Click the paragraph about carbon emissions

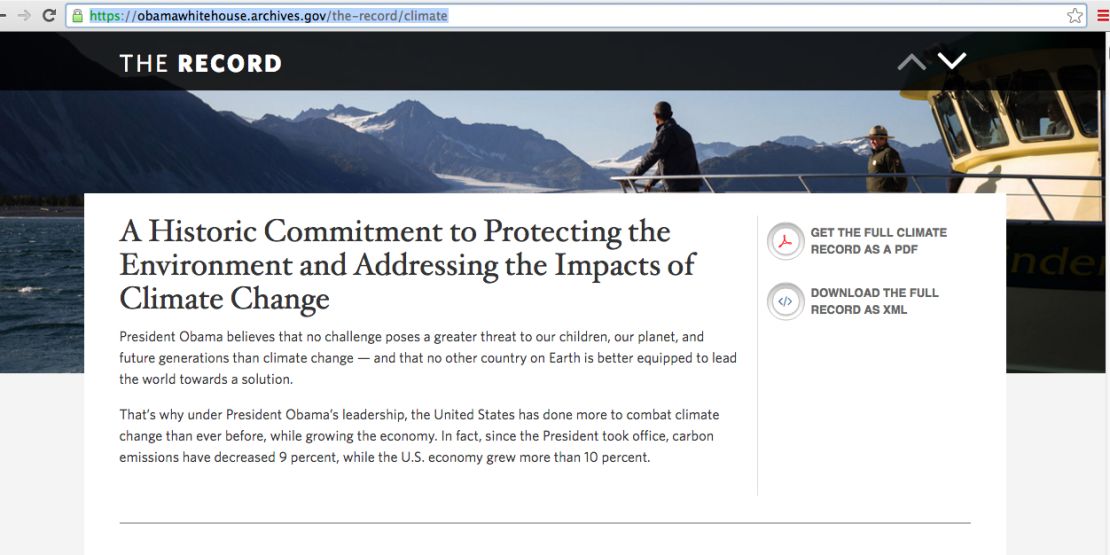pyautogui.click(x=421, y=436)
